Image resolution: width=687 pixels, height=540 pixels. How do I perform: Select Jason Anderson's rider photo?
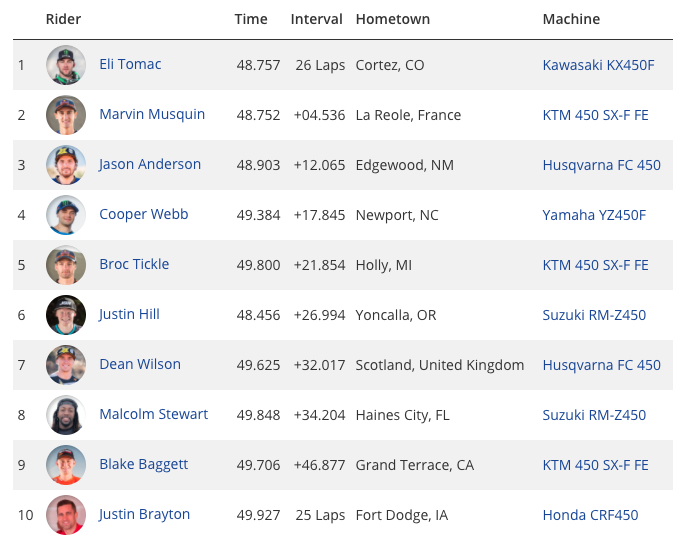point(66,165)
